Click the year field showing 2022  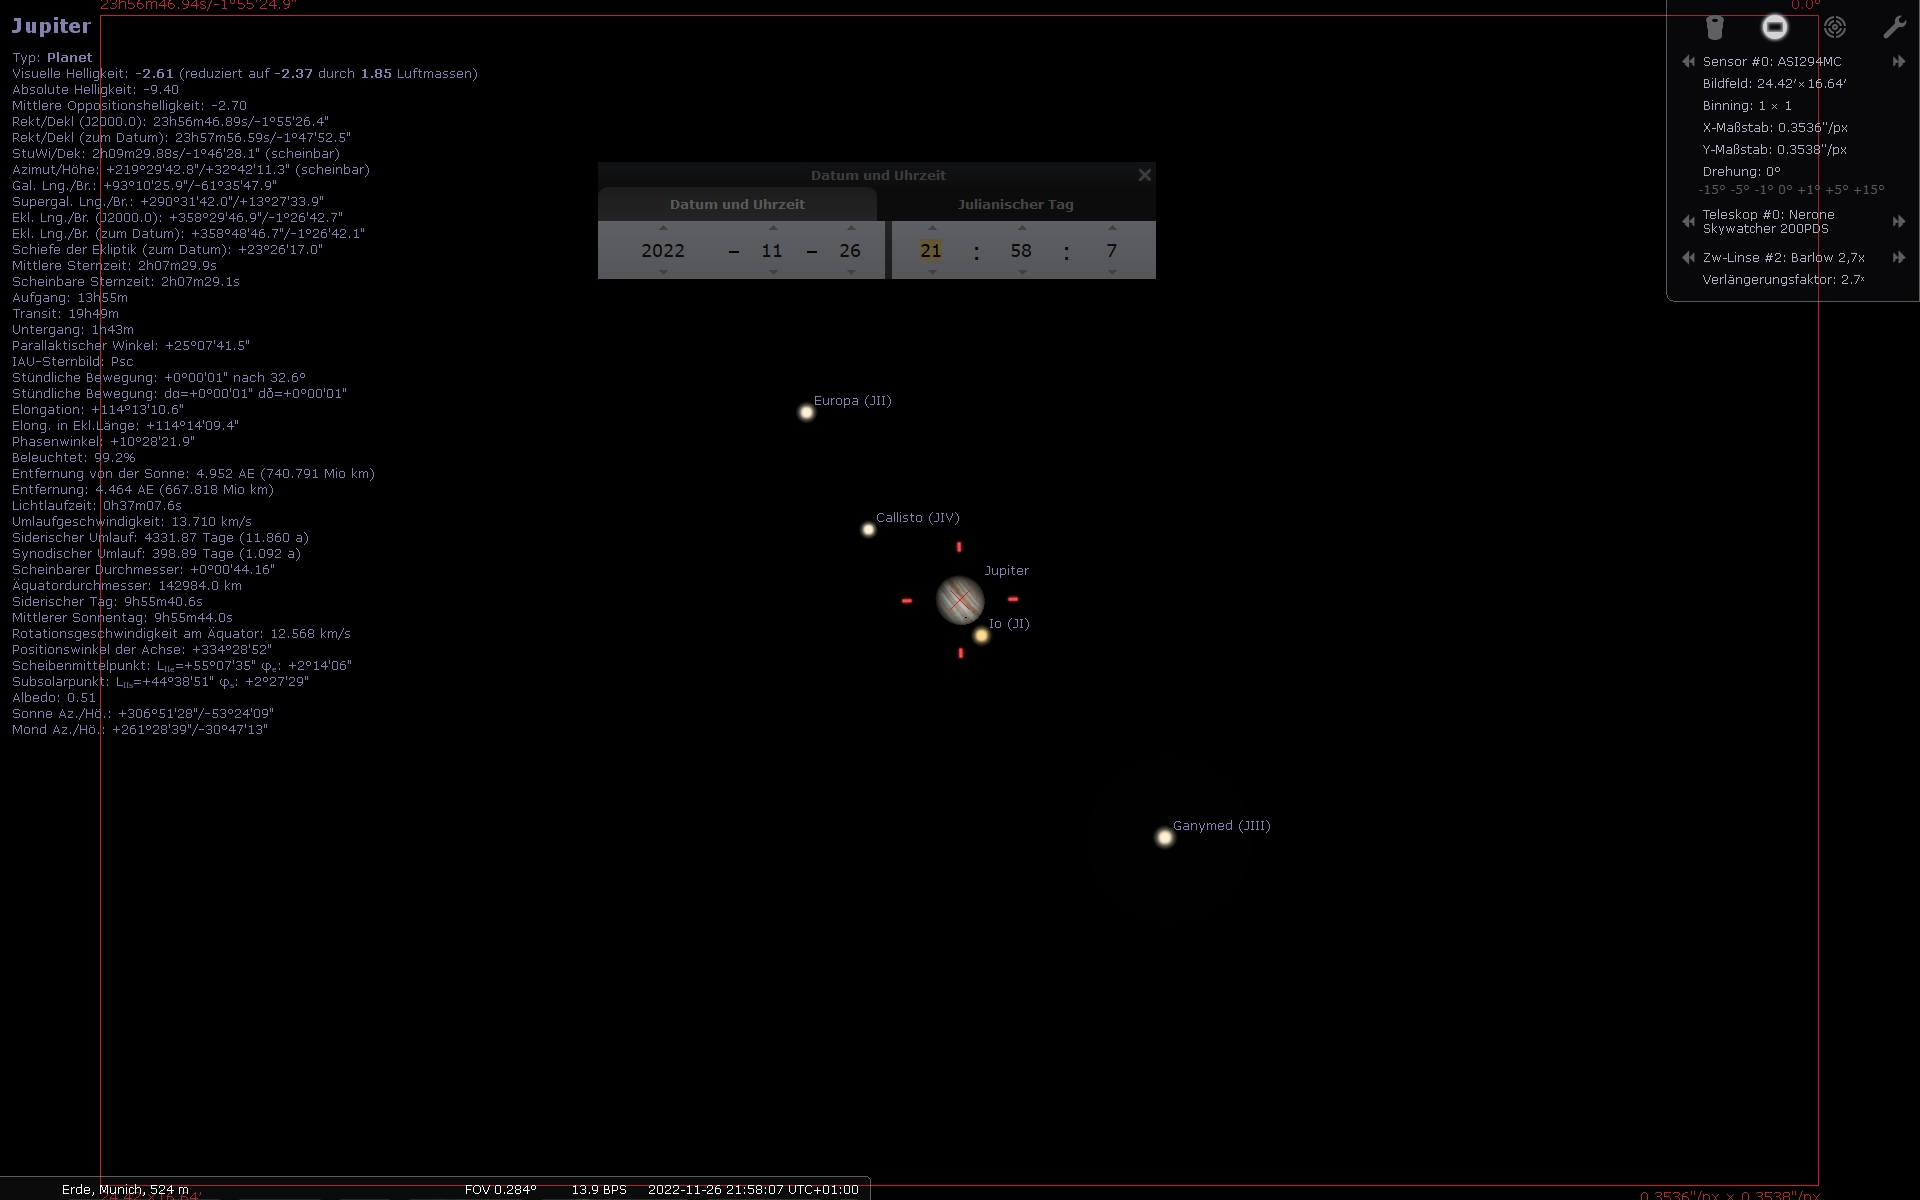tap(663, 250)
